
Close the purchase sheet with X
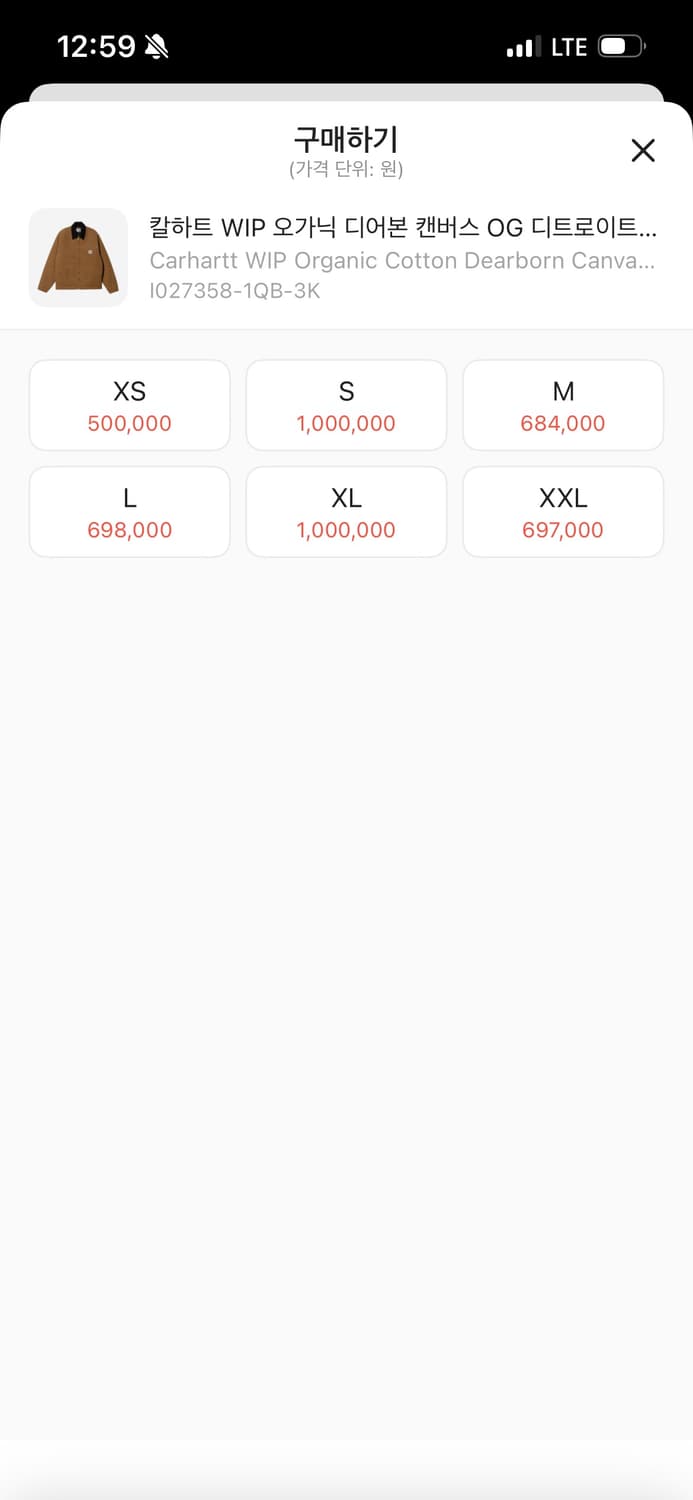pyautogui.click(x=643, y=150)
